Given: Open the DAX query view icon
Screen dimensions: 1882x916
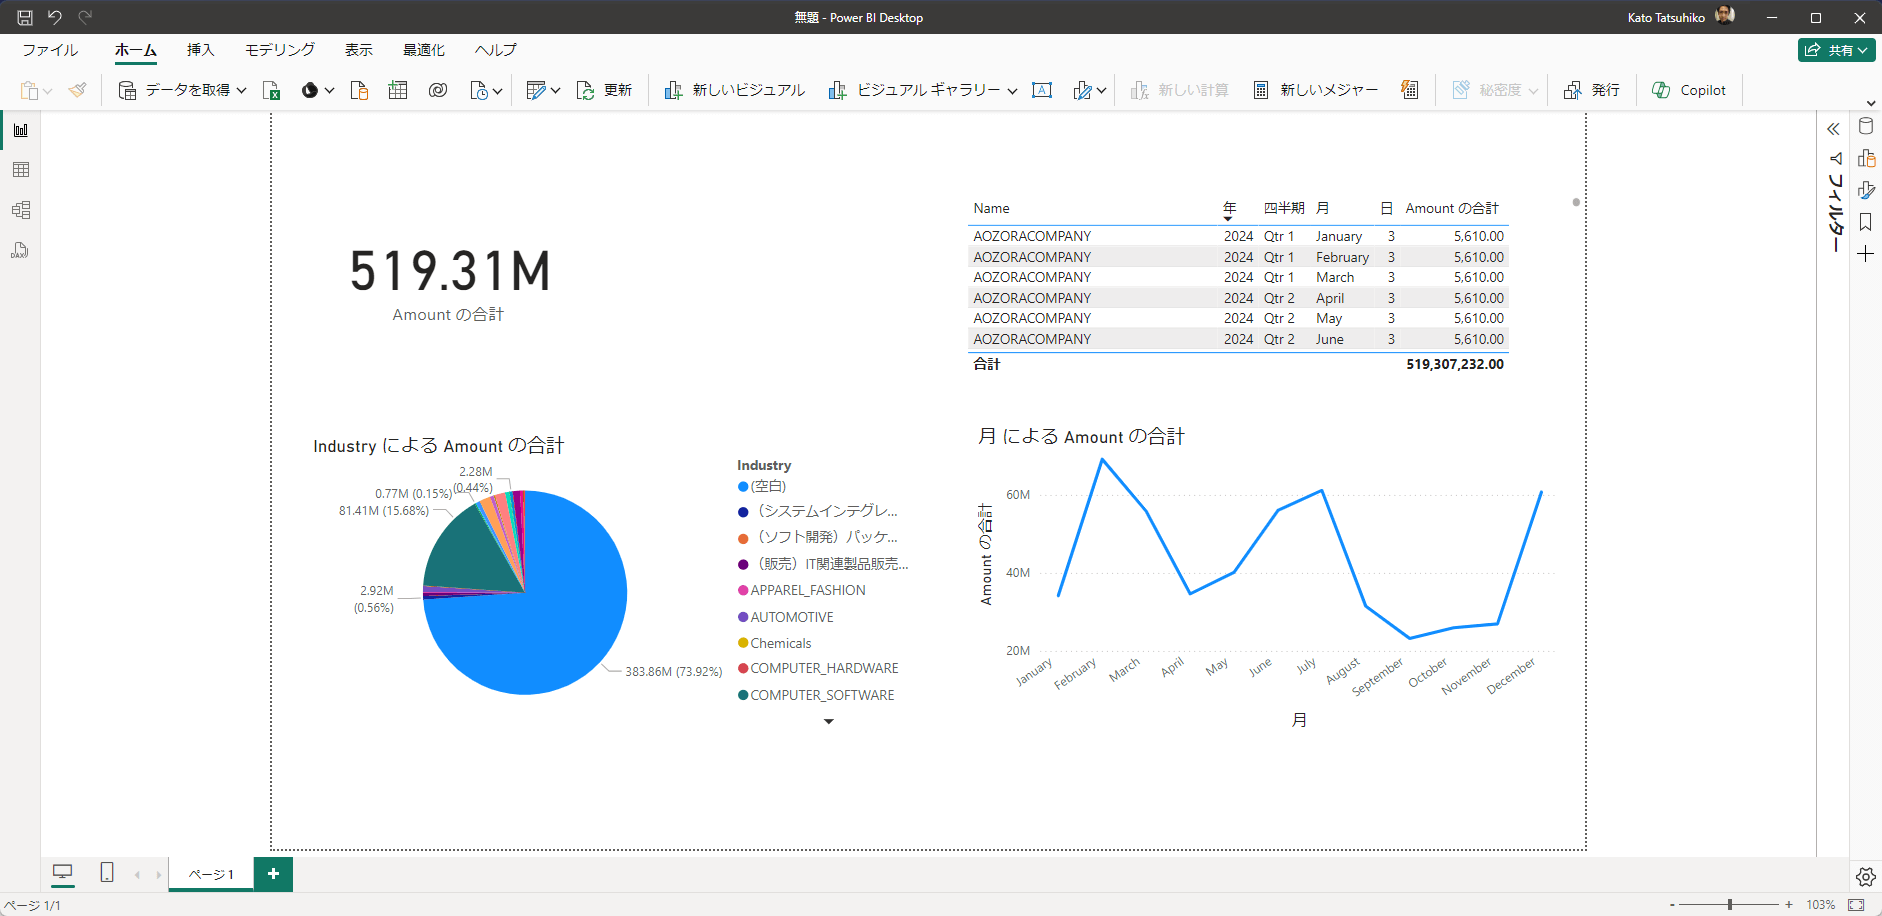Looking at the screenshot, I should pyautogui.click(x=20, y=250).
